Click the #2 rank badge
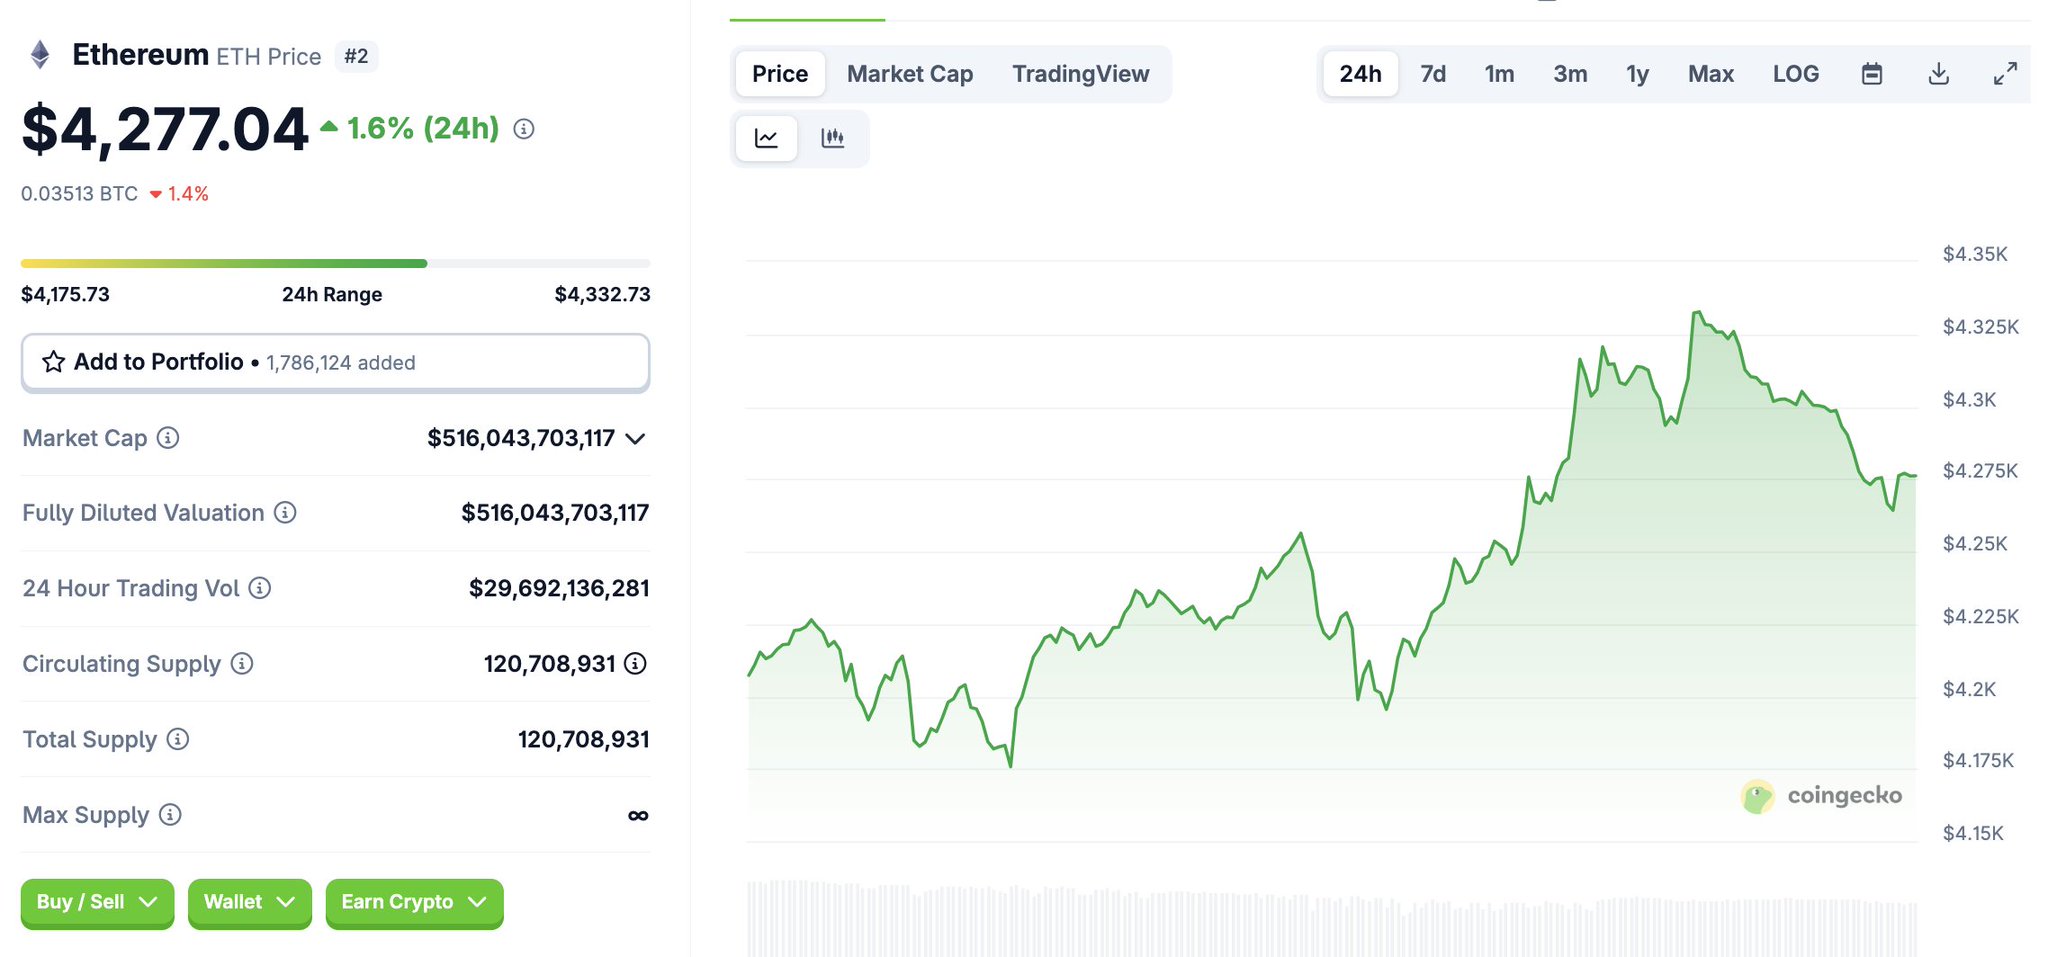2048x957 pixels. click(356, 56)
